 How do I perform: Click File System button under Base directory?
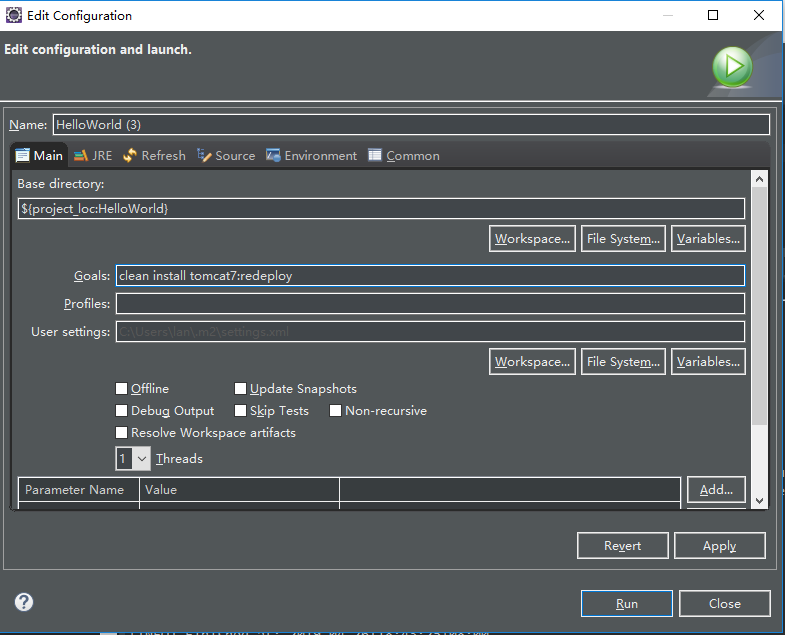pyautogui.click(x=623, y=239)
